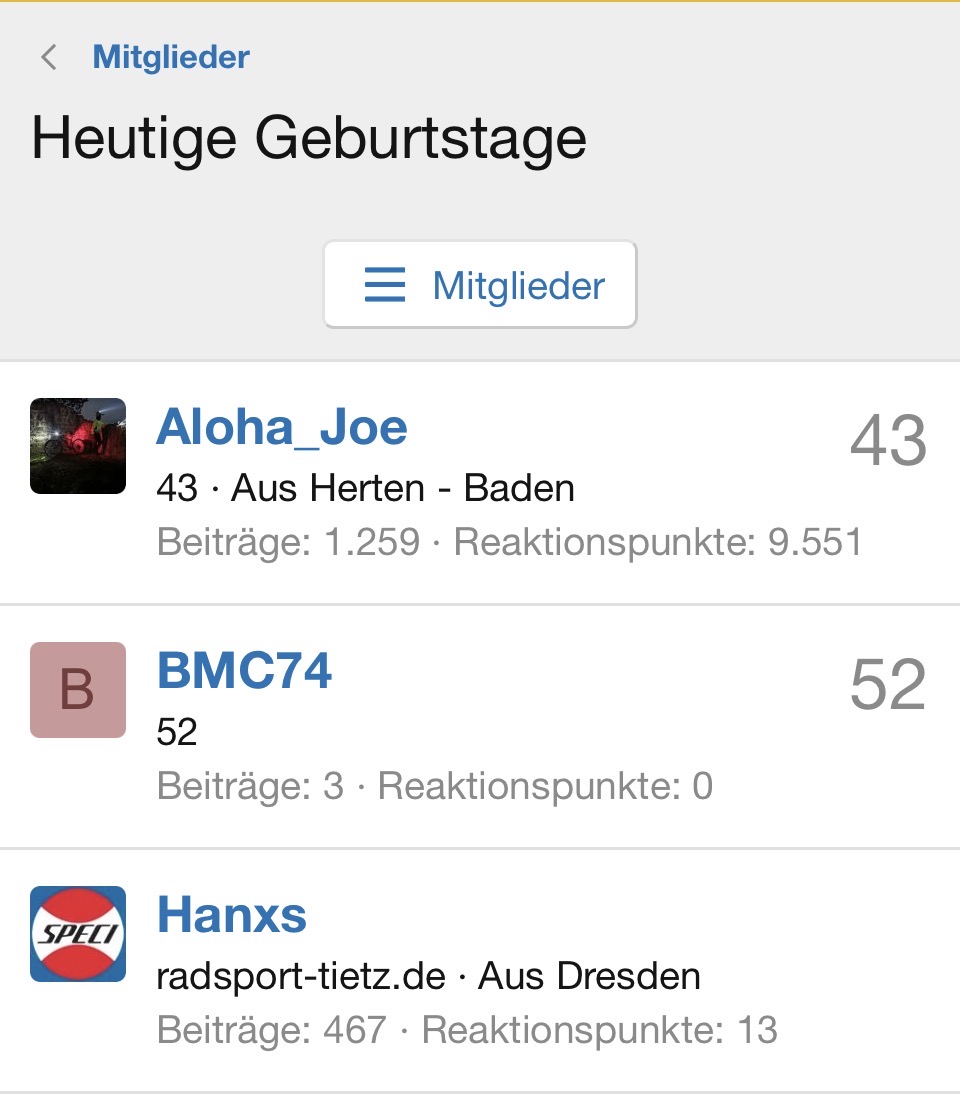This screenshot has height=1108, width=960.
Task: Click Hanxs' SPECI logo avatar
Action: point(78,934)
